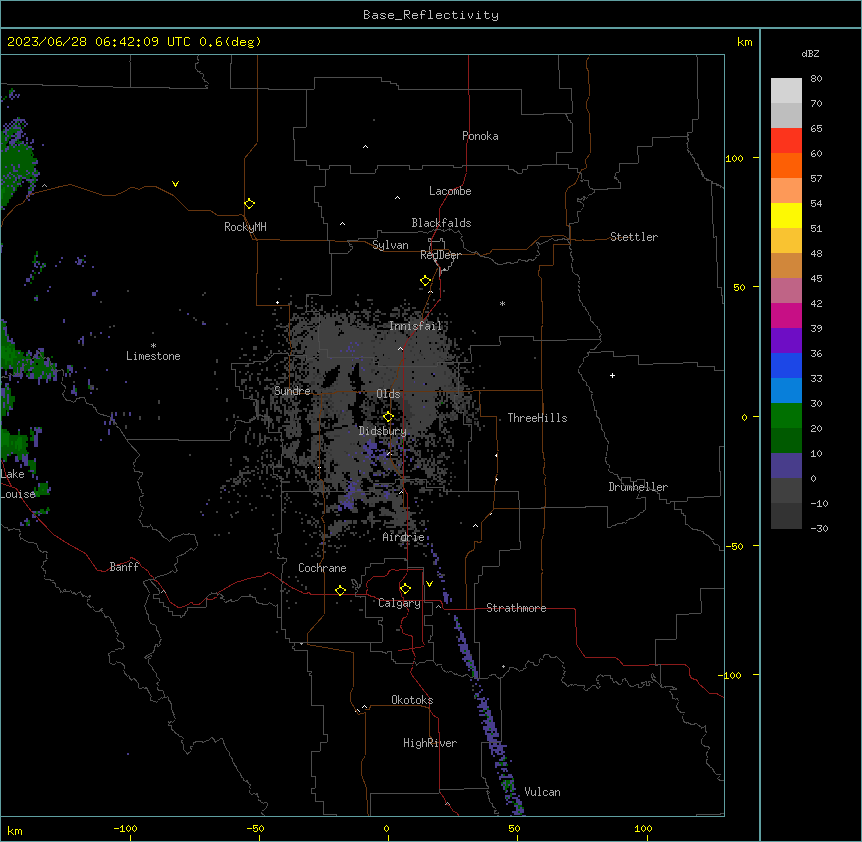Image resolution: width=862 pixels, height=842 pixels.
Task: Click the yellow V marker east of Calgary diamond
Action: click(x=429, y=584)
